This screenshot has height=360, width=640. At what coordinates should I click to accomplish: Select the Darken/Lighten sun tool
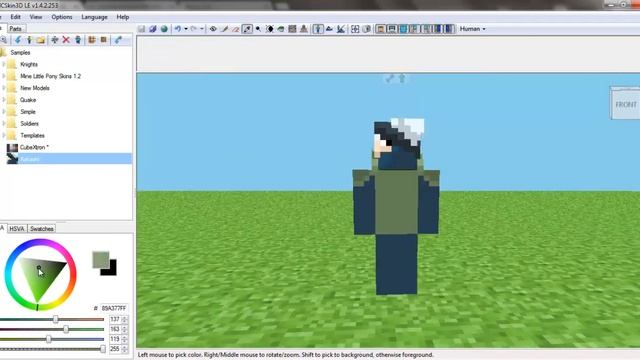pyautogui.click(x=270, y=29)
